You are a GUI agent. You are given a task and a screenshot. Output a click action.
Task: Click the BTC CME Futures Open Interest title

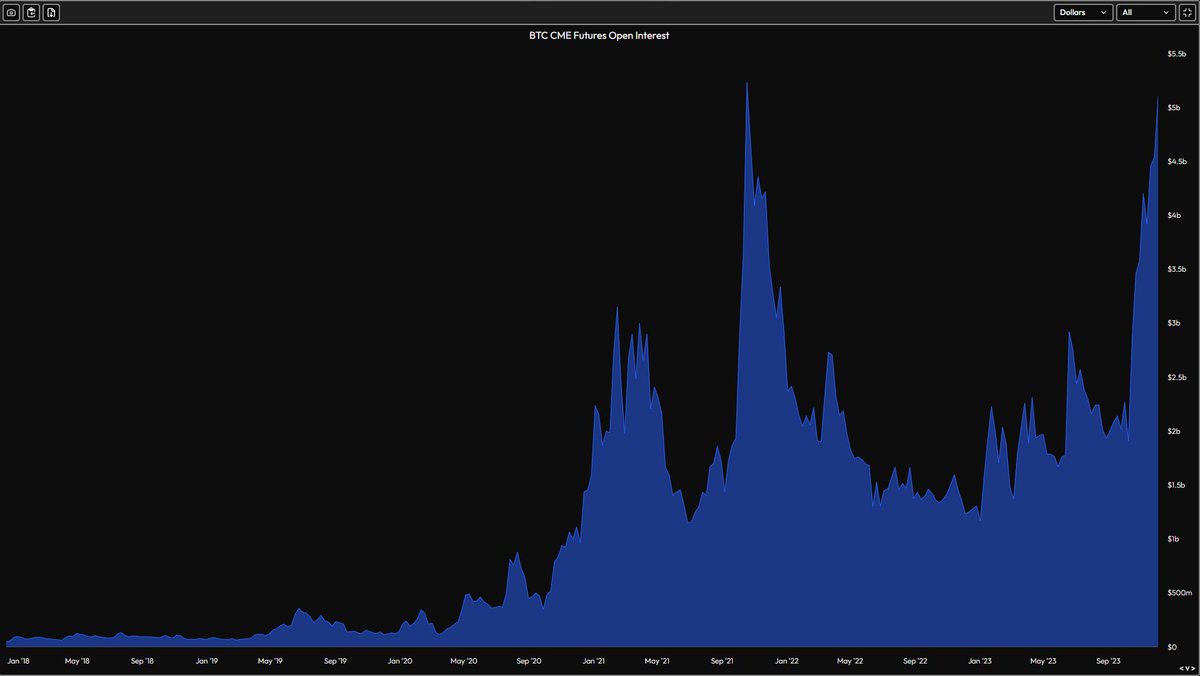click(x=599, y=35)
